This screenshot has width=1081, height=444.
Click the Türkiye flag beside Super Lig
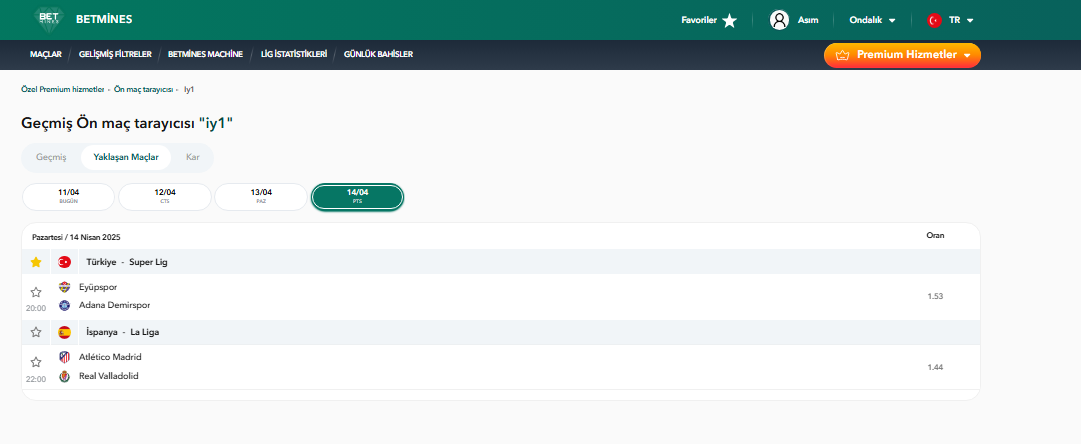point(64,262)
